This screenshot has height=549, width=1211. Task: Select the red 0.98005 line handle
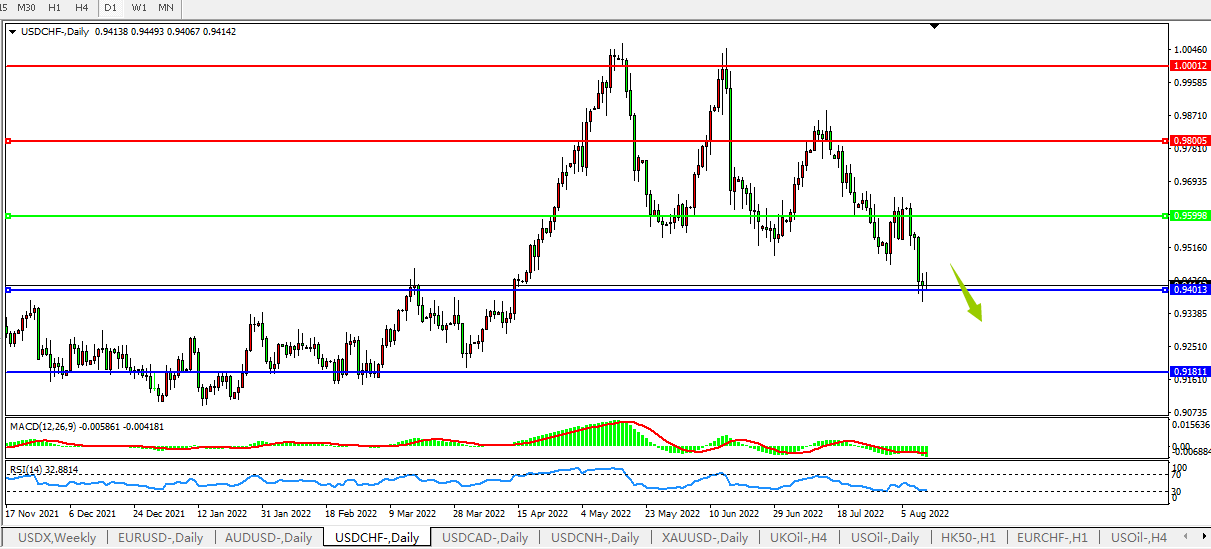8,141
